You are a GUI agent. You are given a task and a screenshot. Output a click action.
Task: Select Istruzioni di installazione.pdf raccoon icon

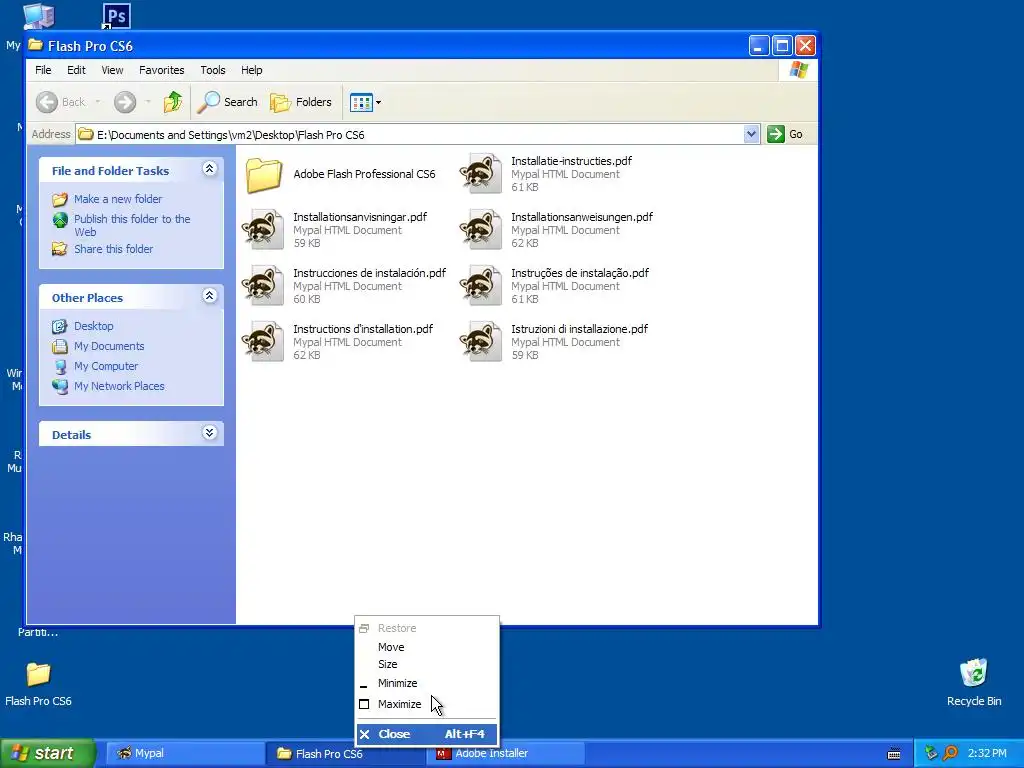[x=481, y=342]
